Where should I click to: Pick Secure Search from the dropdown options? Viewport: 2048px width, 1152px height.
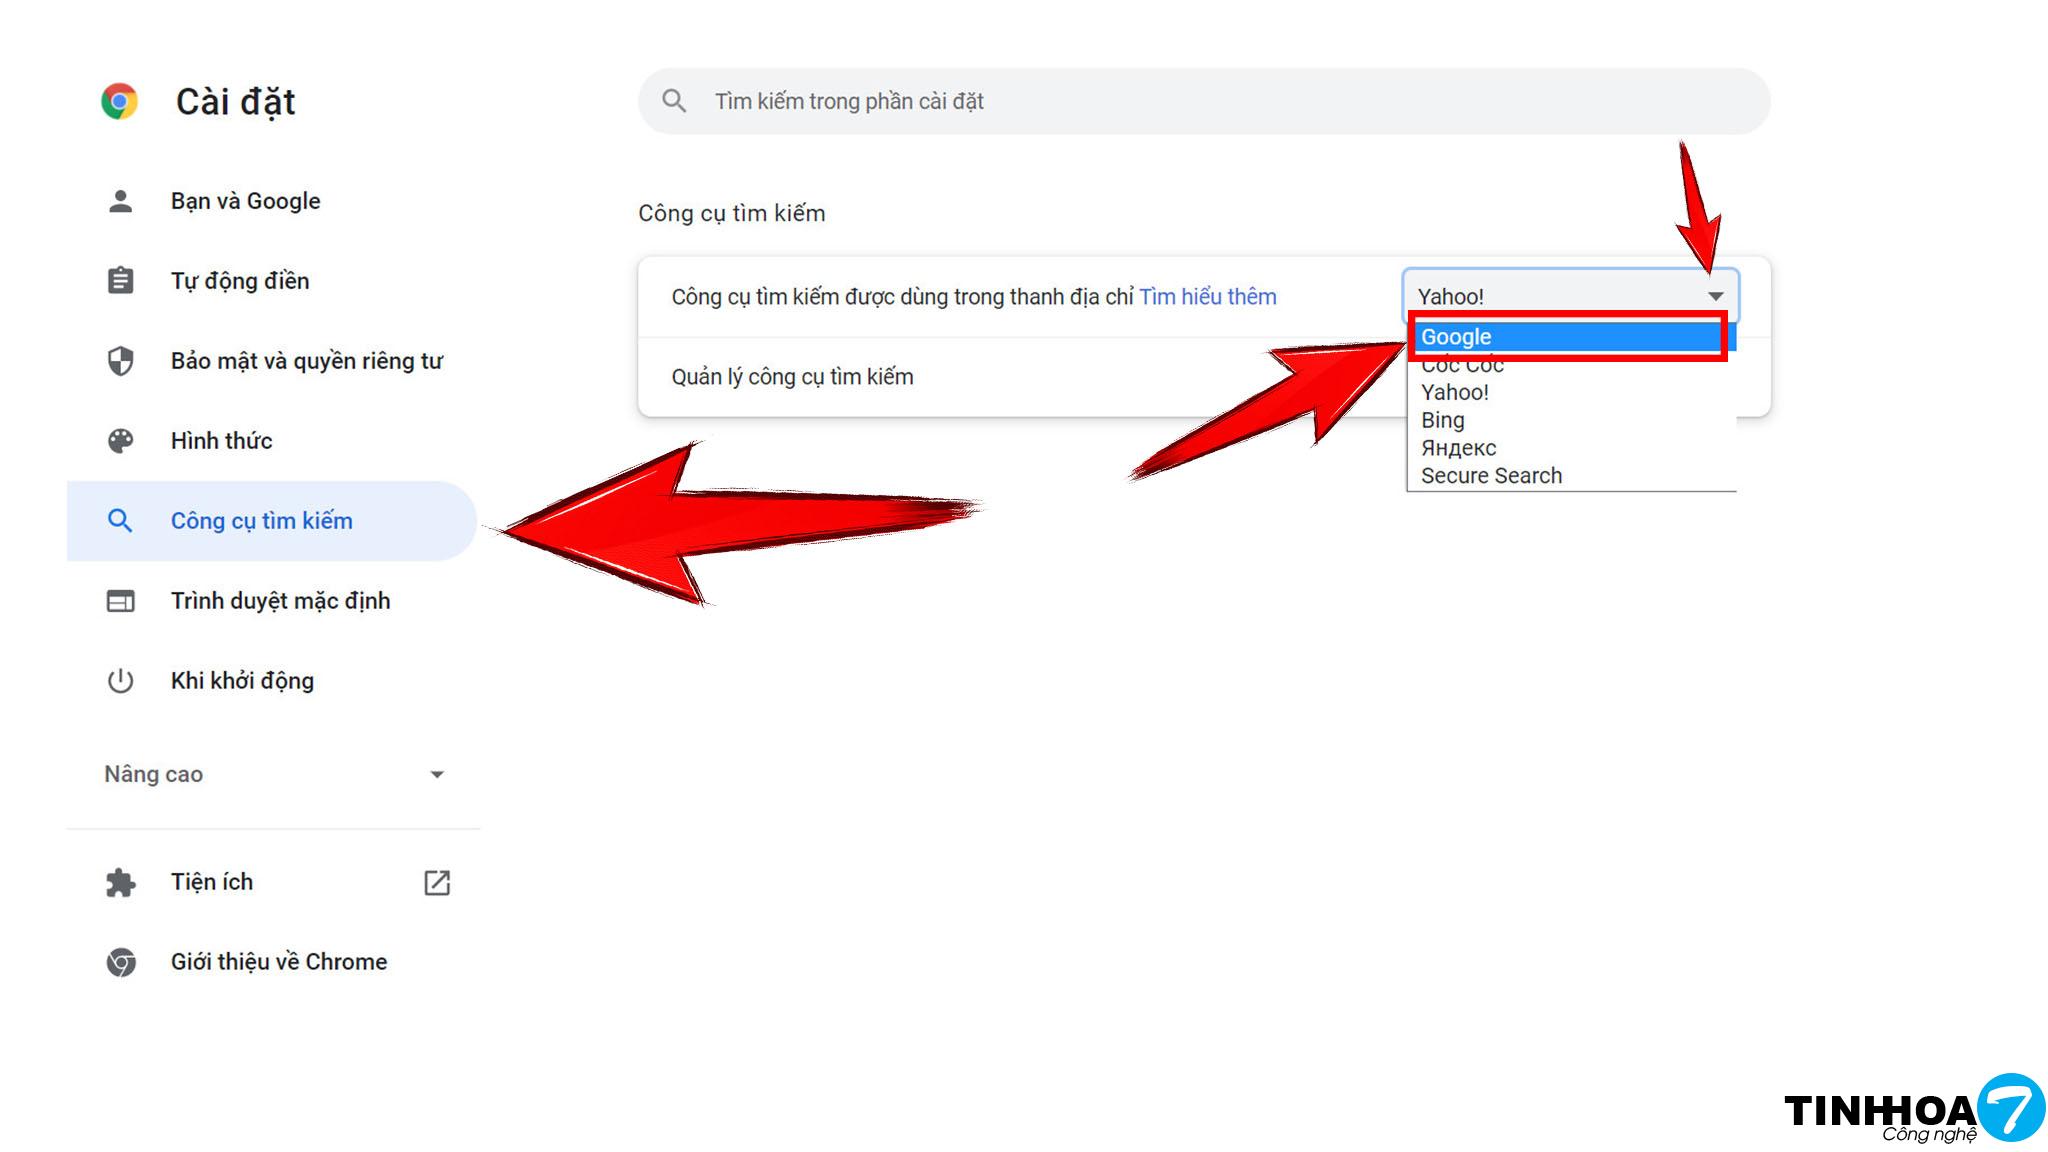pyautogui.click(x=1490, y=476)
